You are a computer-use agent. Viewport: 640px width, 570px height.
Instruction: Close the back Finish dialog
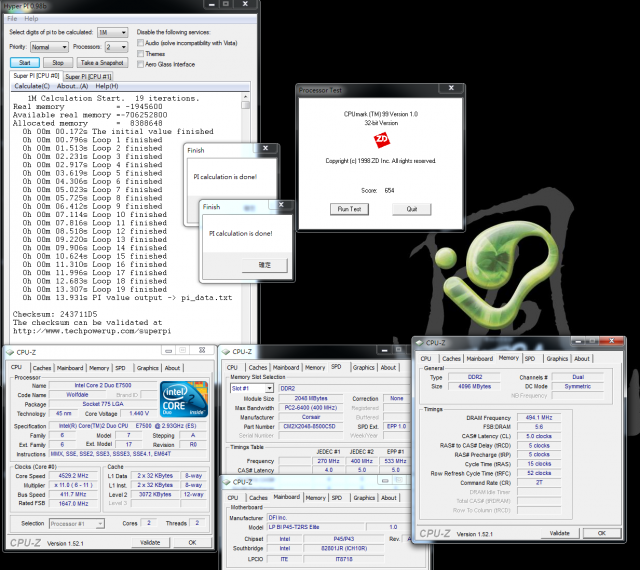(265, 148)
